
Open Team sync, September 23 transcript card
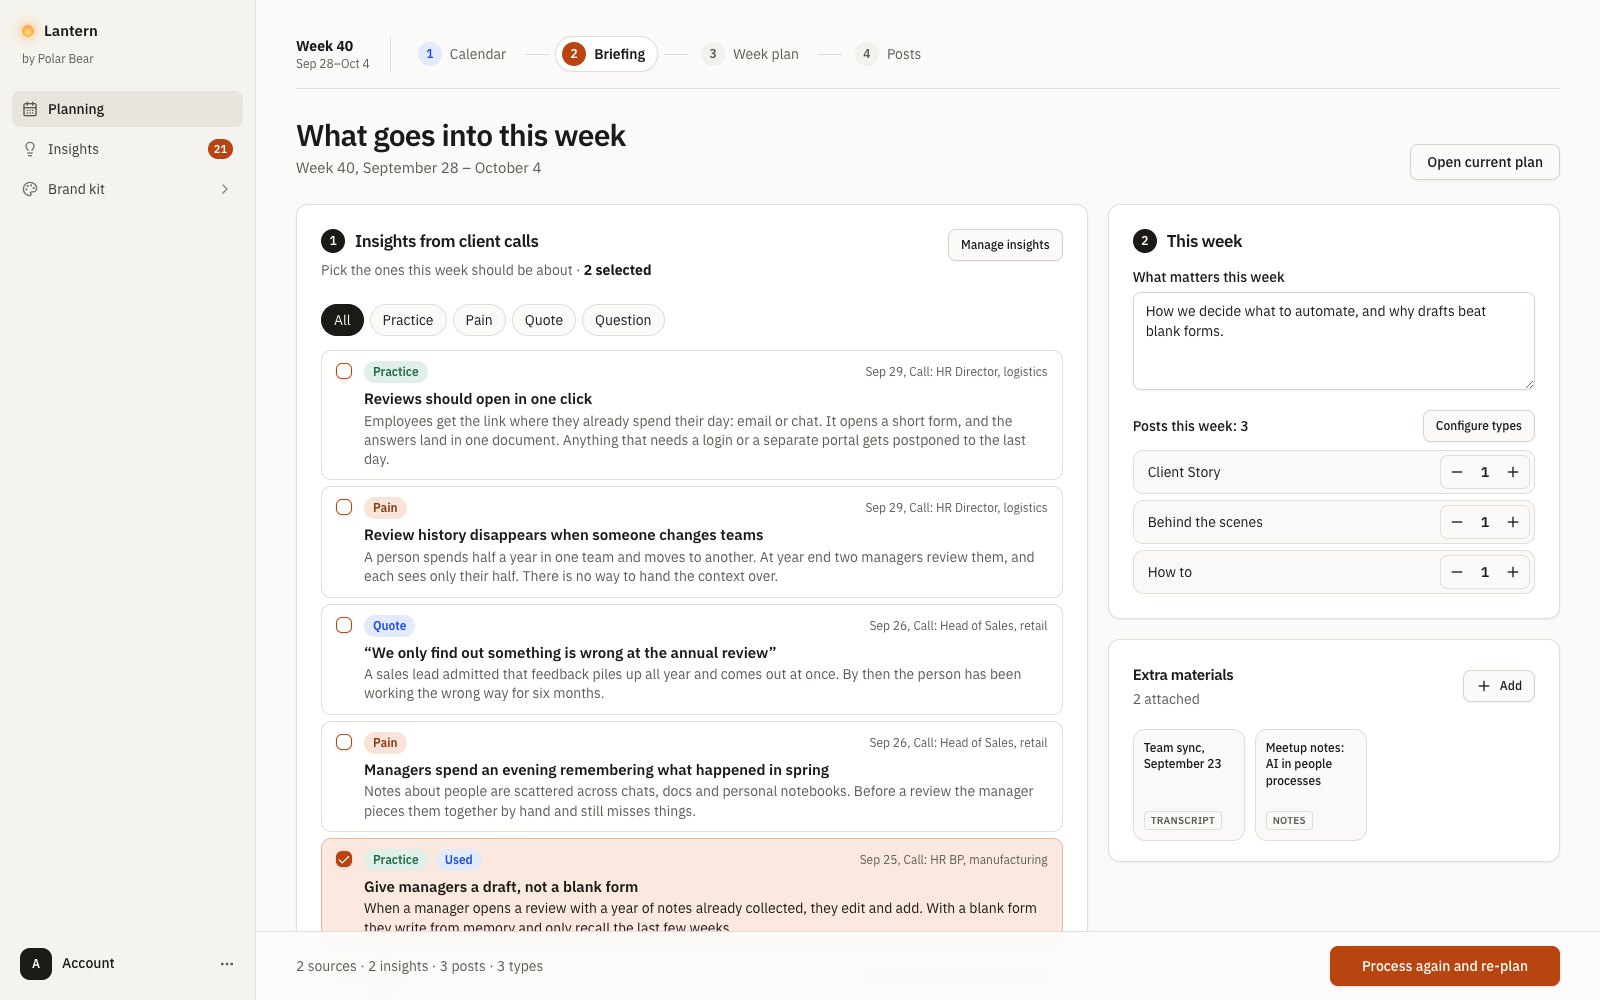coord(1188,785)
